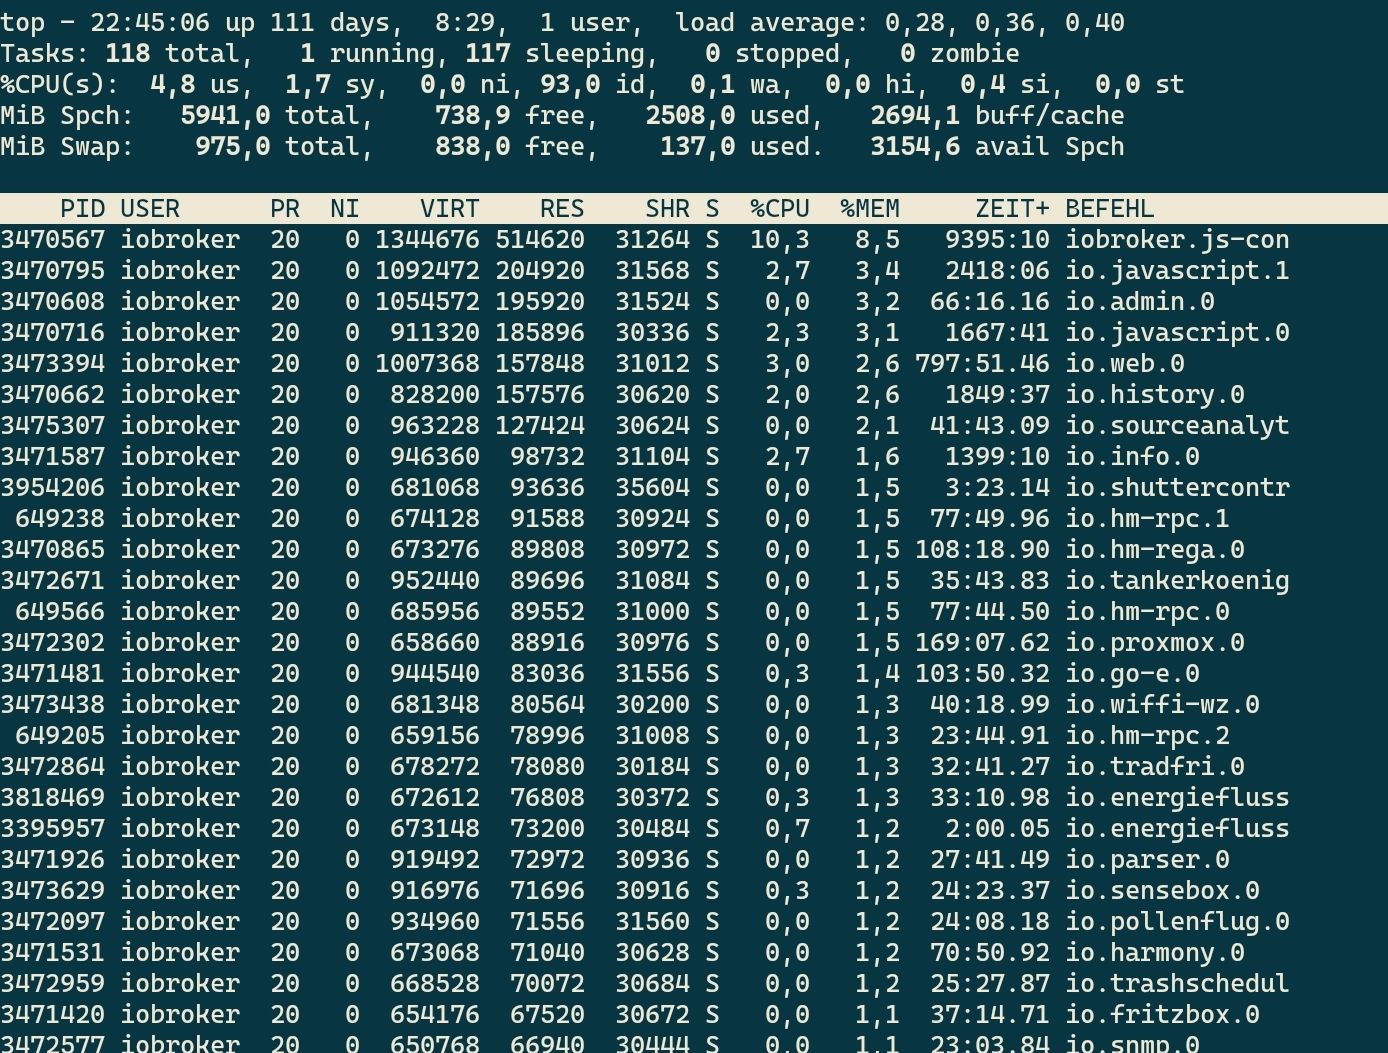Image resolution: width=1388 pixels, height=1053 pixels.
Task: Select the io.wiffi-wz.0 command entry
Action: (1162, 705)
